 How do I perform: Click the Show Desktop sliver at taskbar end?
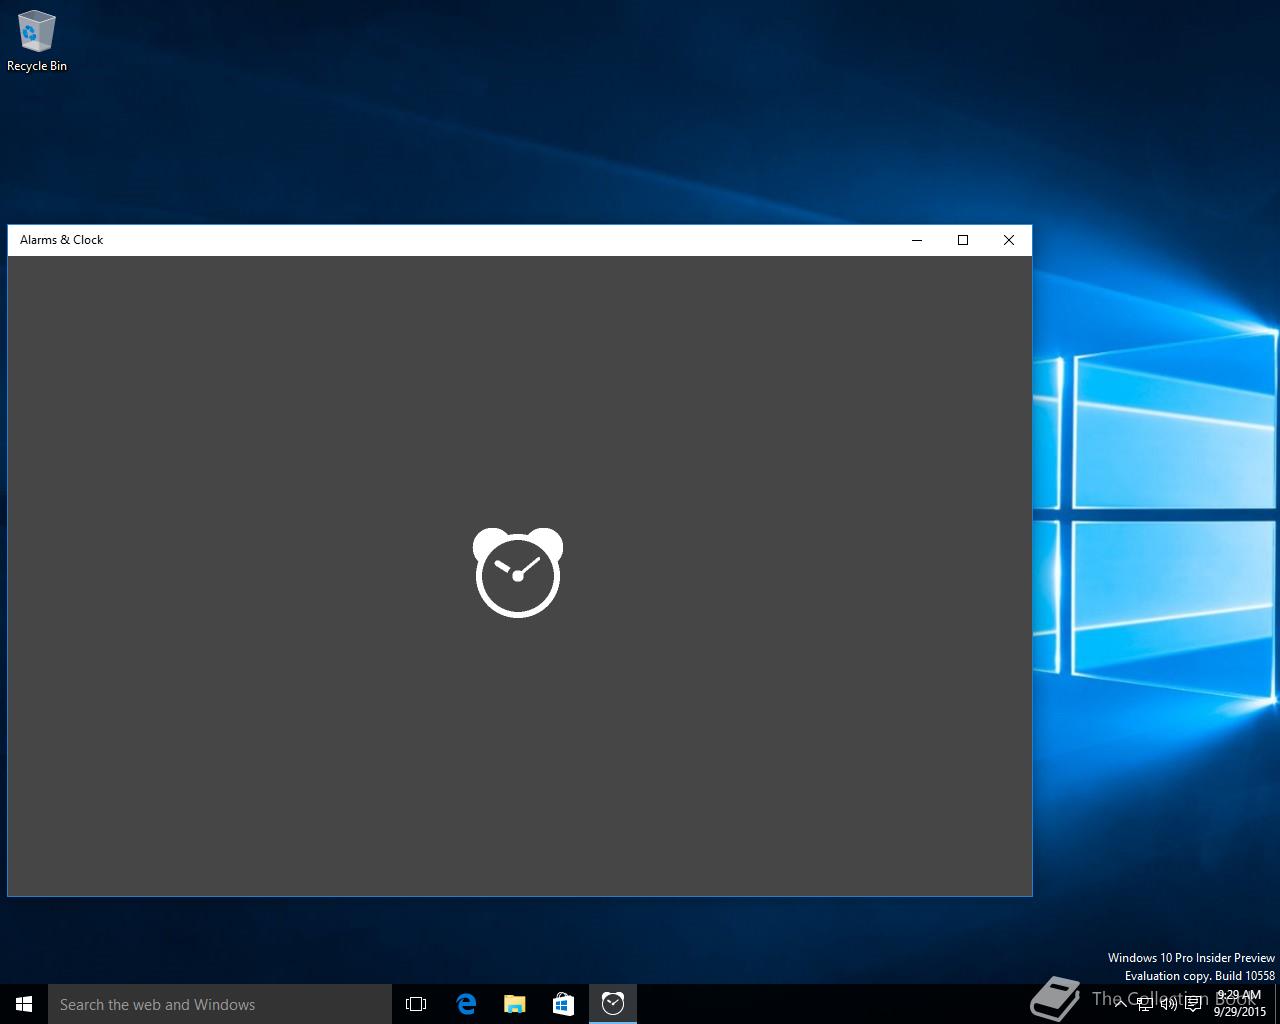(1277, 1004)
